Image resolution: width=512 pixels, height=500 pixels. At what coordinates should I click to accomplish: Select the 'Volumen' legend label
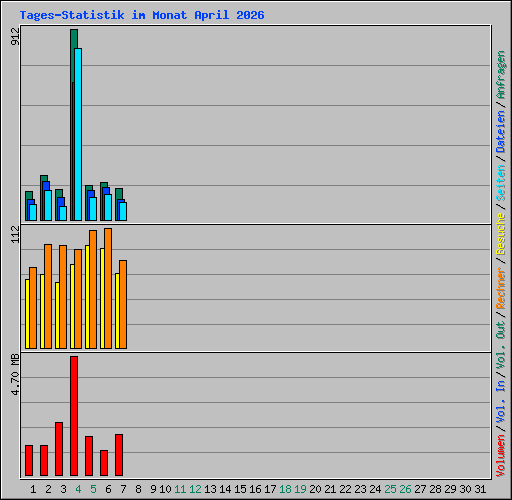click(501, 456)
